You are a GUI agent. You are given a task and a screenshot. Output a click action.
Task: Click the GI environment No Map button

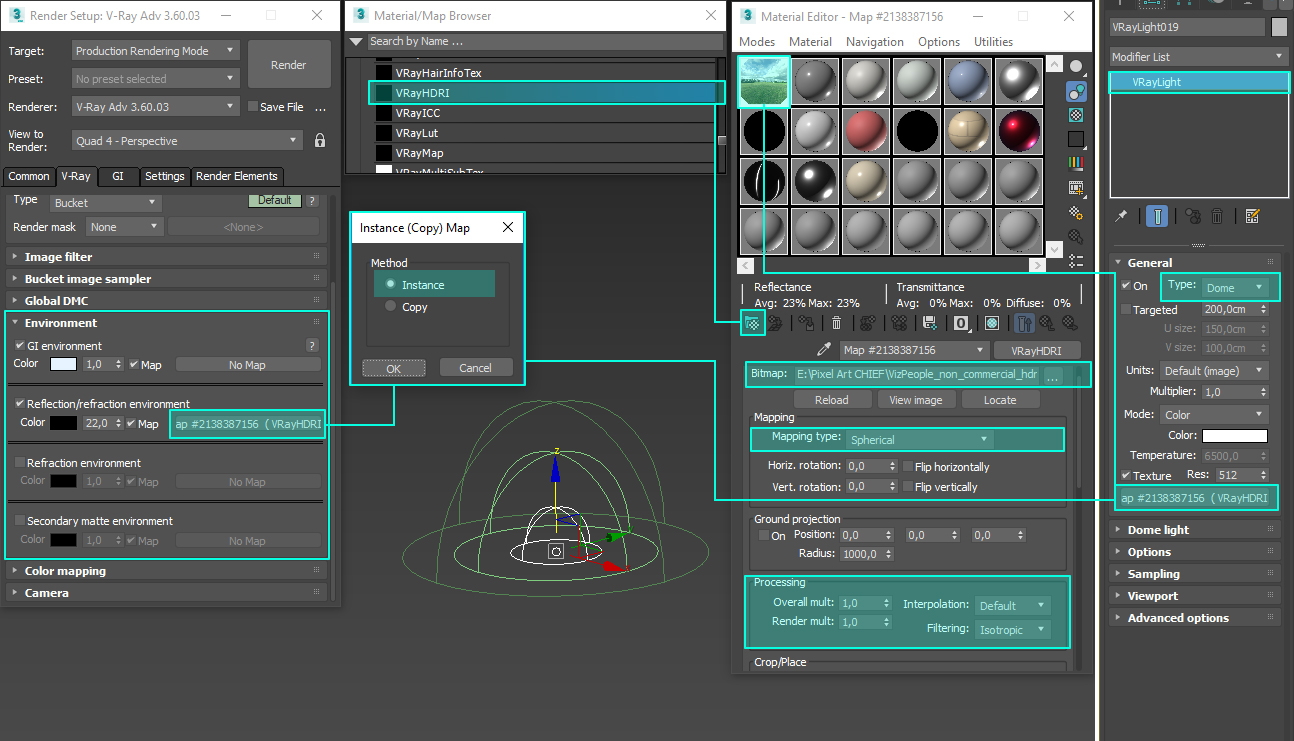click(247, 365)
